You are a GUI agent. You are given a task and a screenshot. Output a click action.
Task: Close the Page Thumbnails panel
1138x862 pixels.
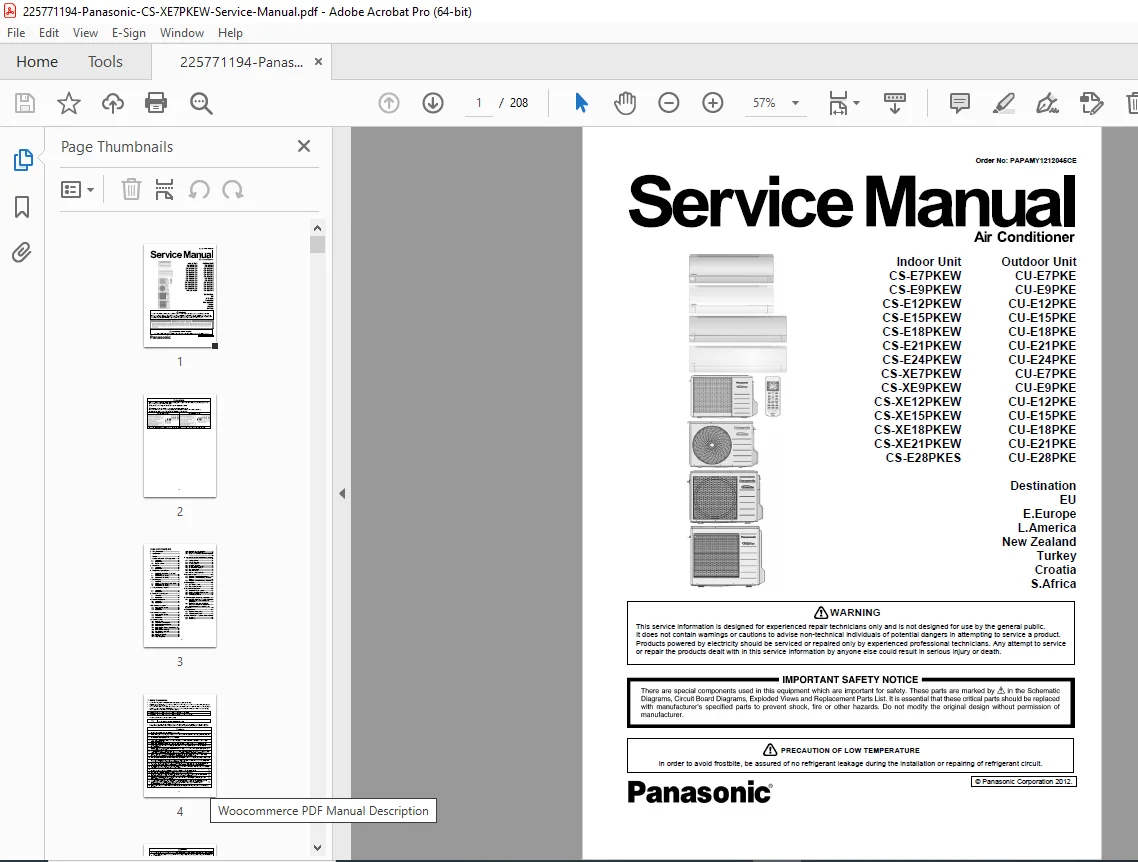point(304,147)
